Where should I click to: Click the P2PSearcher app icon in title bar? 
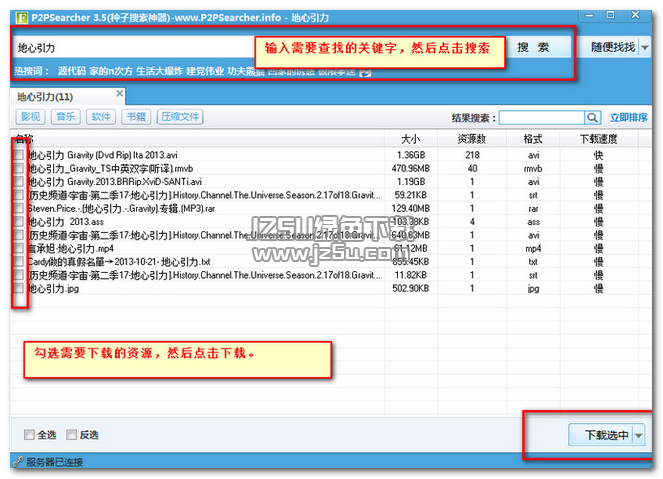coord(21,18)
